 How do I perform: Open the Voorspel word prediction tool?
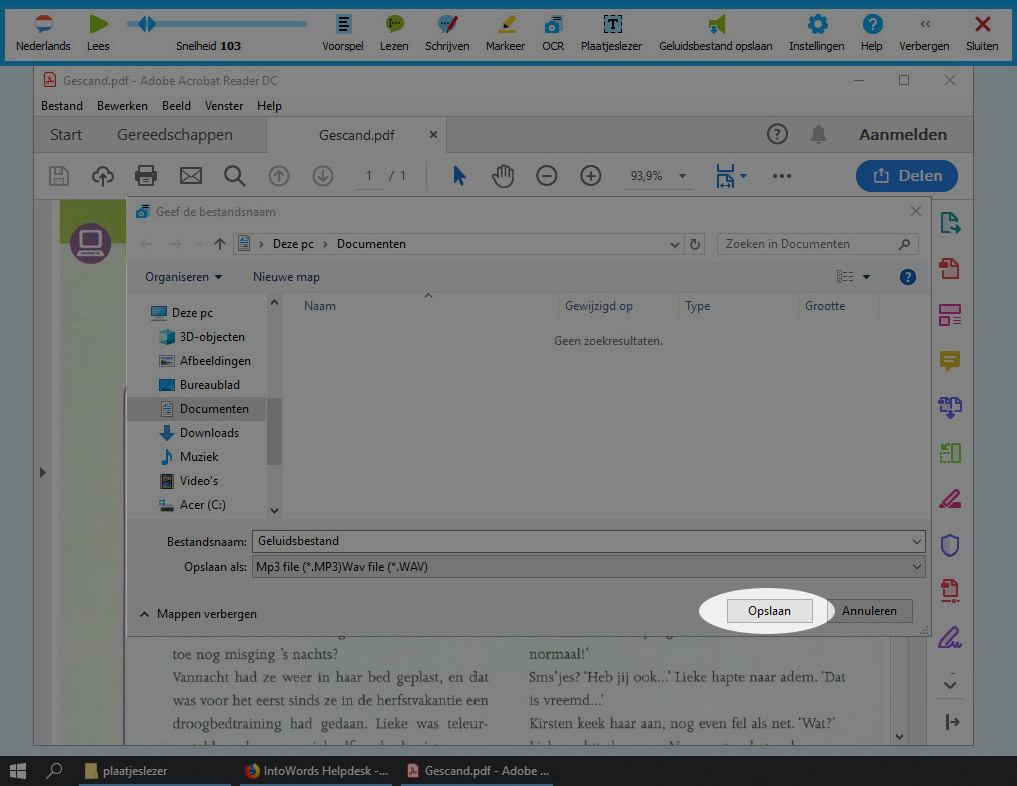[x=343, y=24]
